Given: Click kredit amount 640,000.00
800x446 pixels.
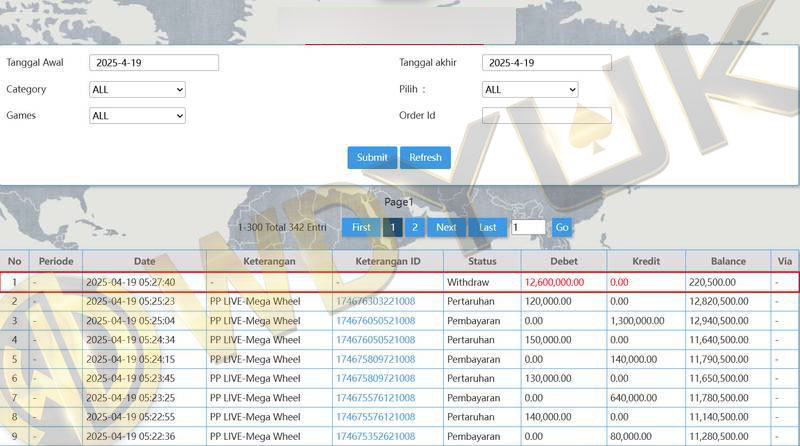Looking at the screenshot, I should pyautogui.click(x=634, y=398).
